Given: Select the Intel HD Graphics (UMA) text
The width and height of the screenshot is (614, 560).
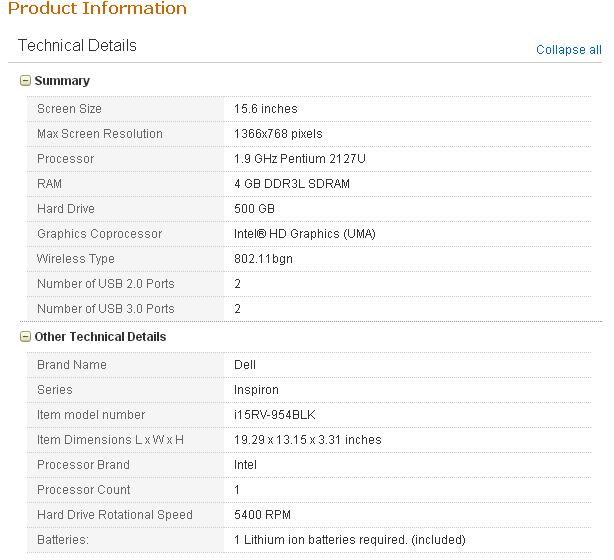Looking at the screenshot, I should click(305, 234).
